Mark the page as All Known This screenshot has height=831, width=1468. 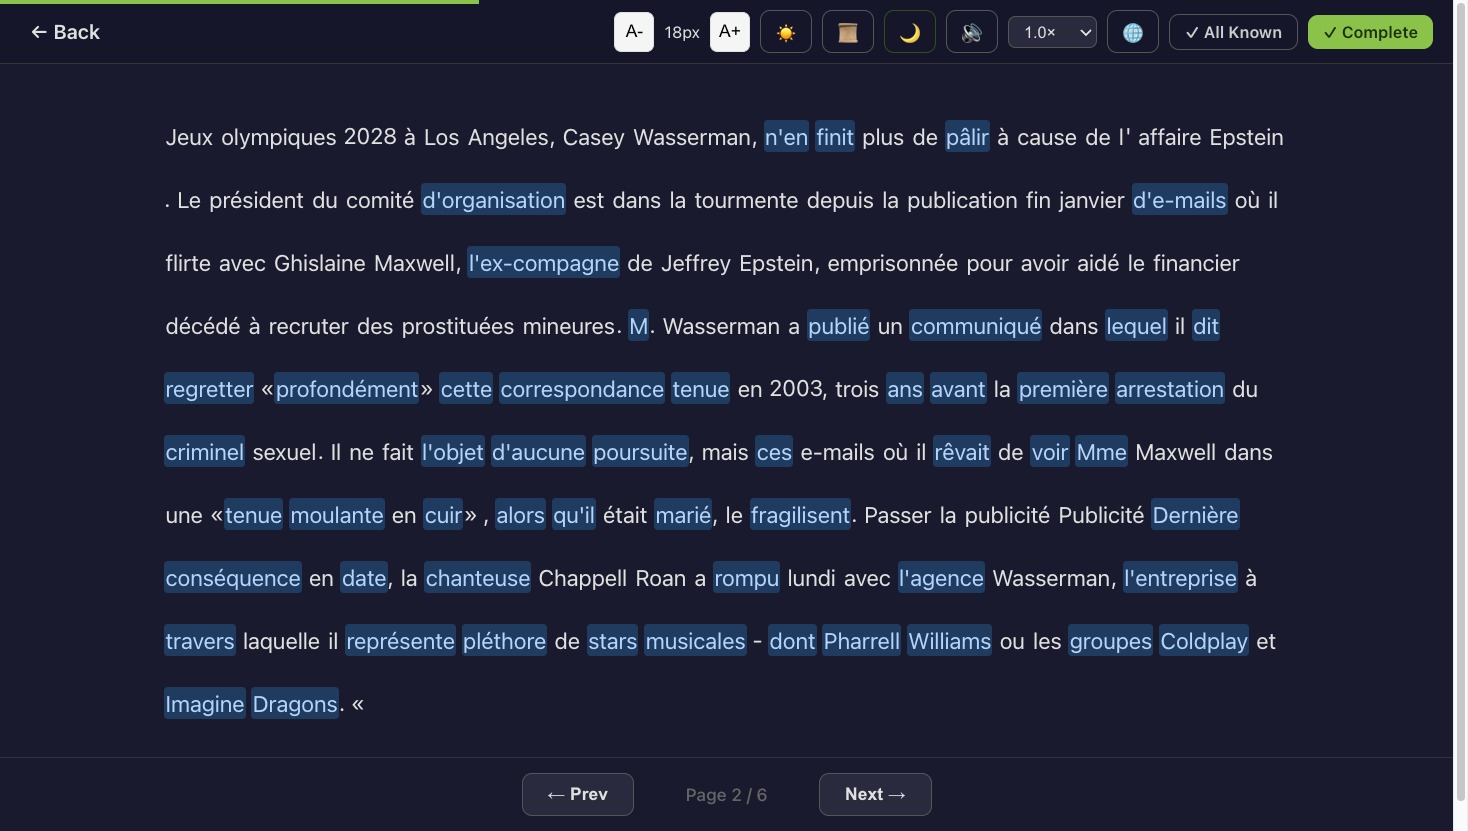[x=1232, y=31]
